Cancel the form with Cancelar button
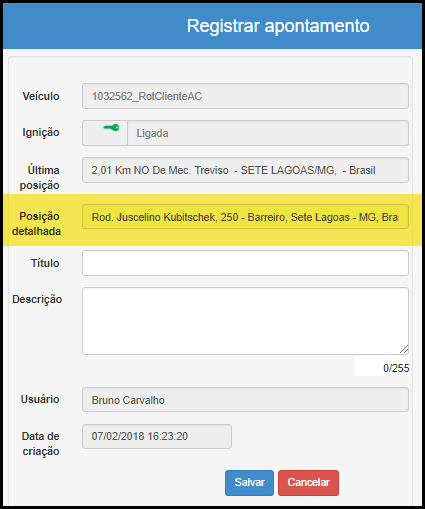Image resolution: width=425 pixels, height=509 pixels. [x=308, y=483]
